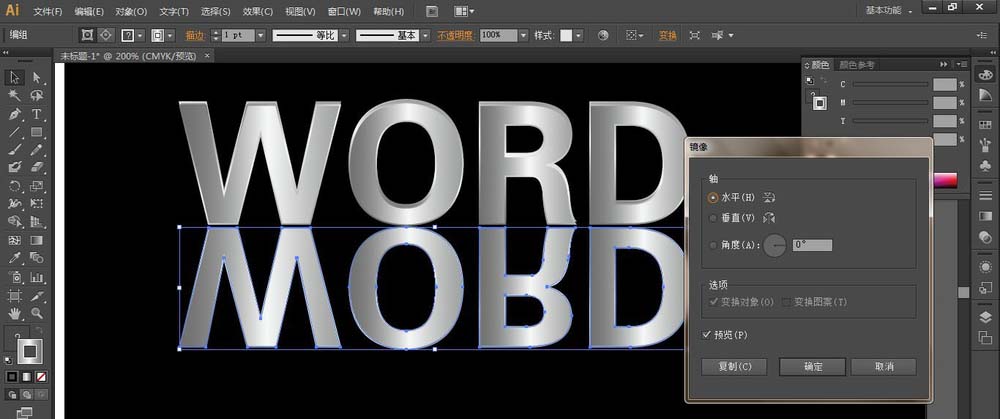Open the Stroke panel icon in dock
The image size is (1000, 419).
coord(985,195)
